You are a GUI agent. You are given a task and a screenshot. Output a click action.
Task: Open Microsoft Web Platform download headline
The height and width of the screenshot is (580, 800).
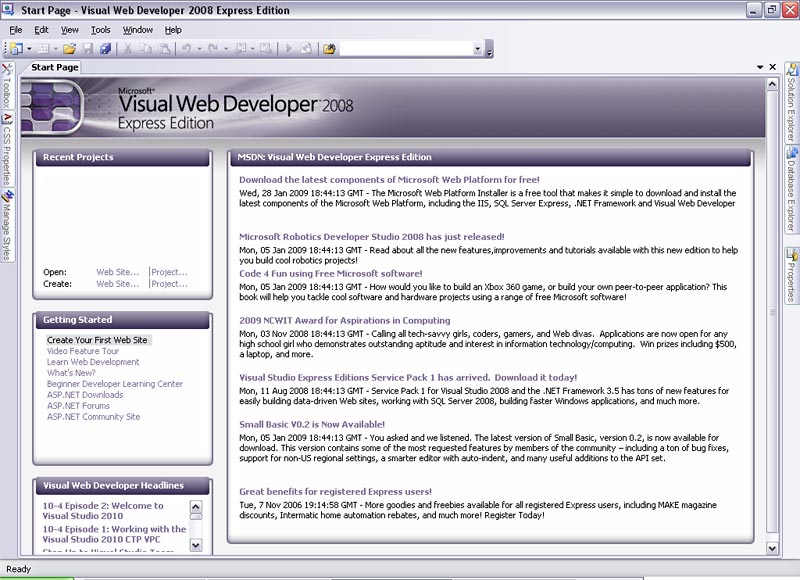click(389, 180)
